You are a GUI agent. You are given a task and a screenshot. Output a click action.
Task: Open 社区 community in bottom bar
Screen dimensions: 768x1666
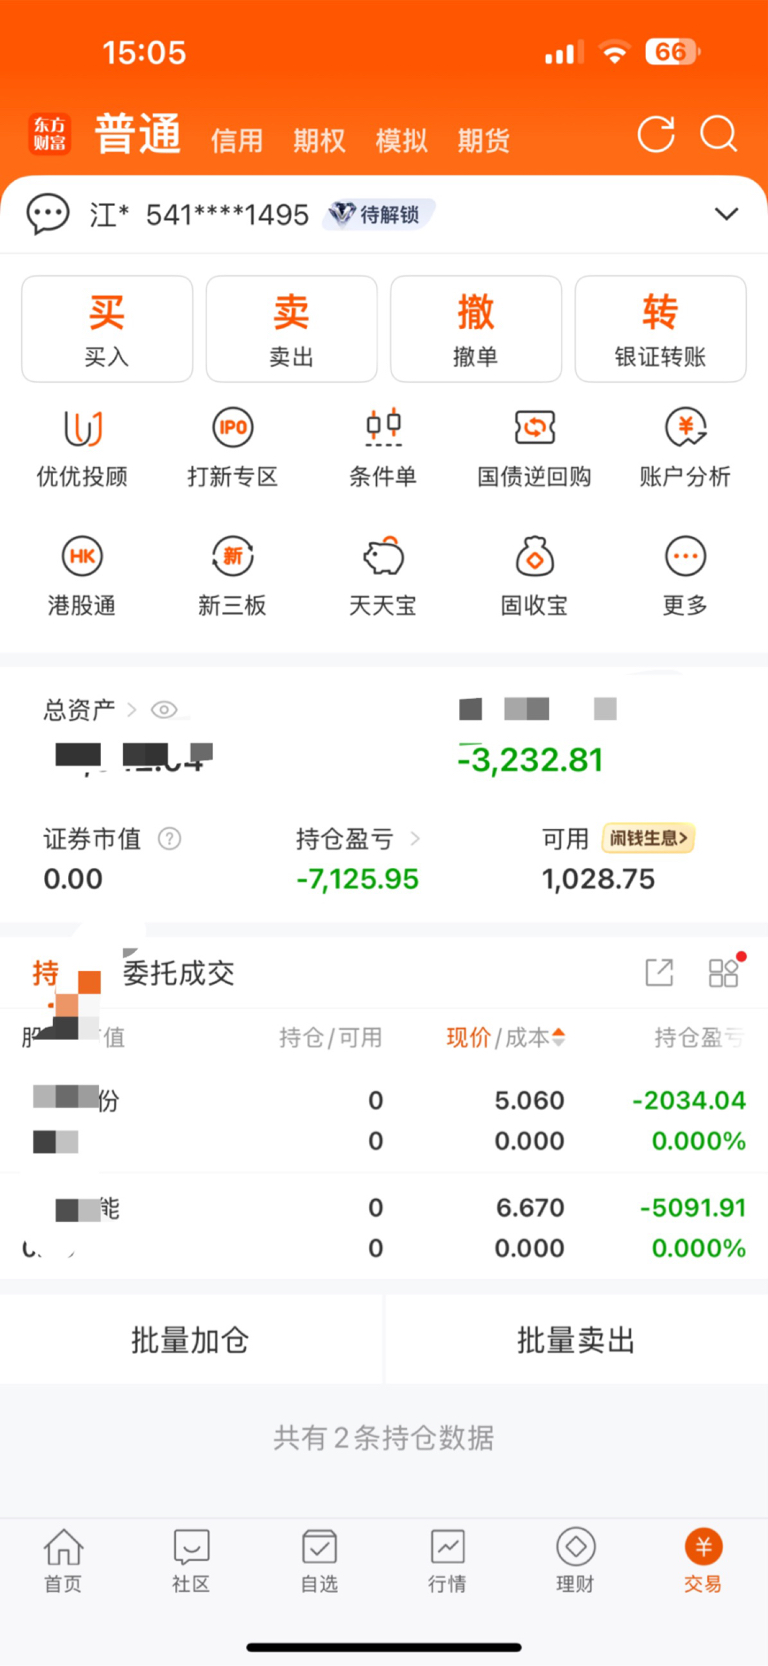[191, 1560]
